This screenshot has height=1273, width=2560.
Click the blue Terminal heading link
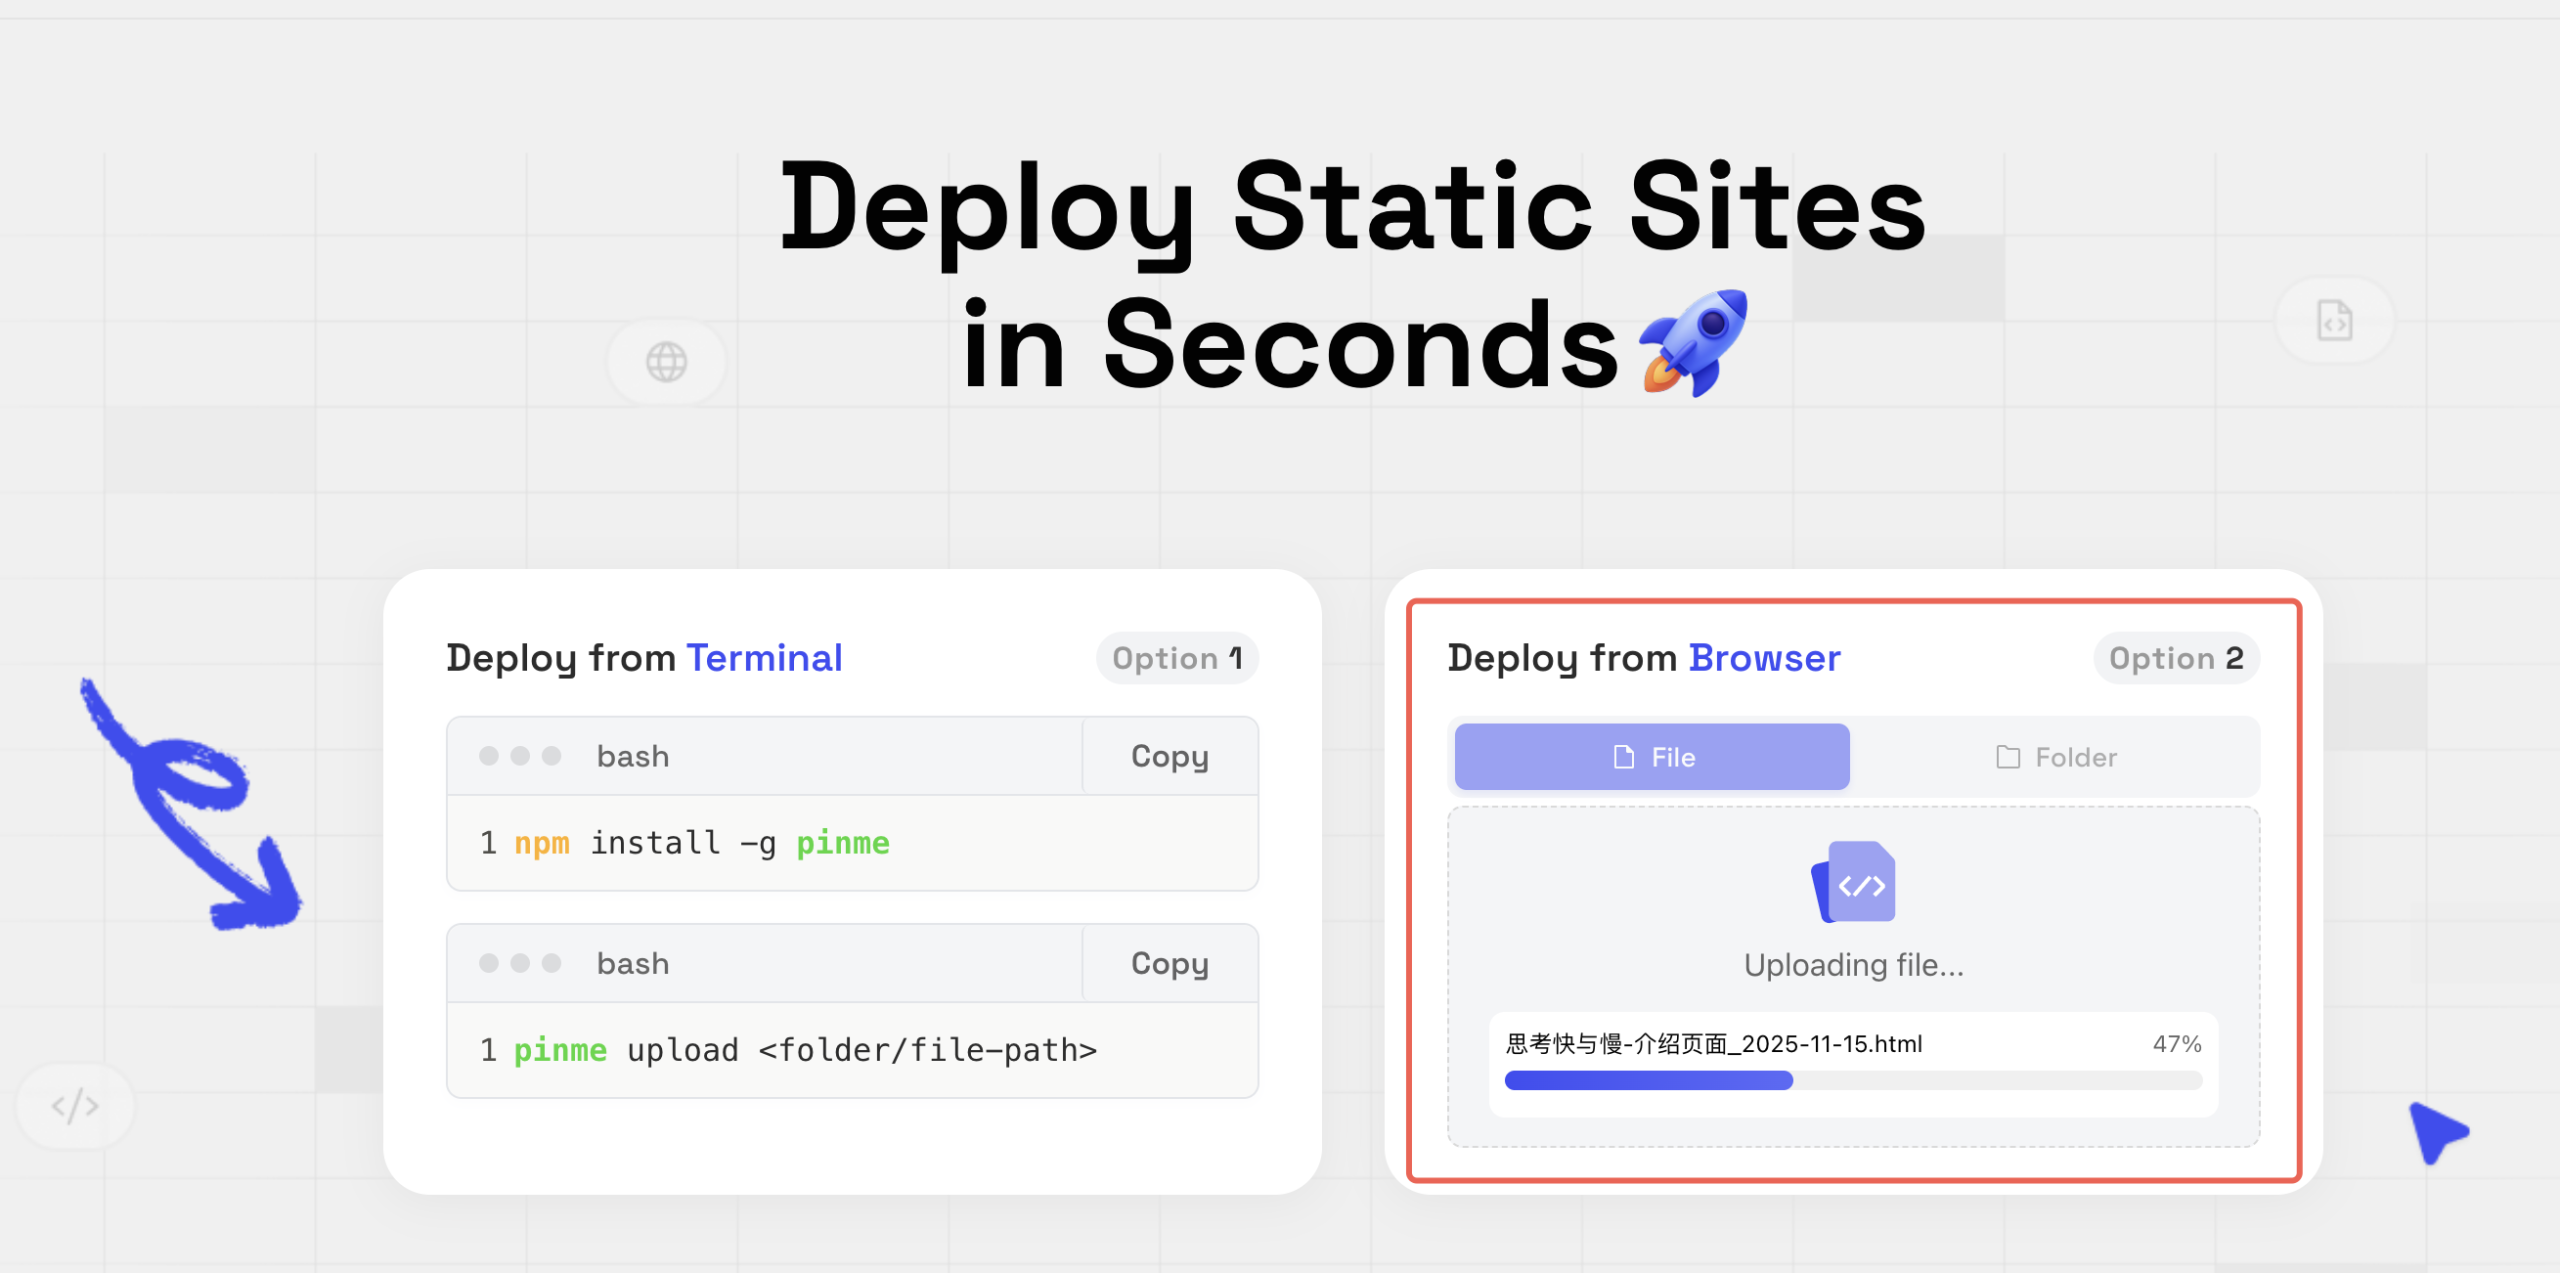coord(764,658)
